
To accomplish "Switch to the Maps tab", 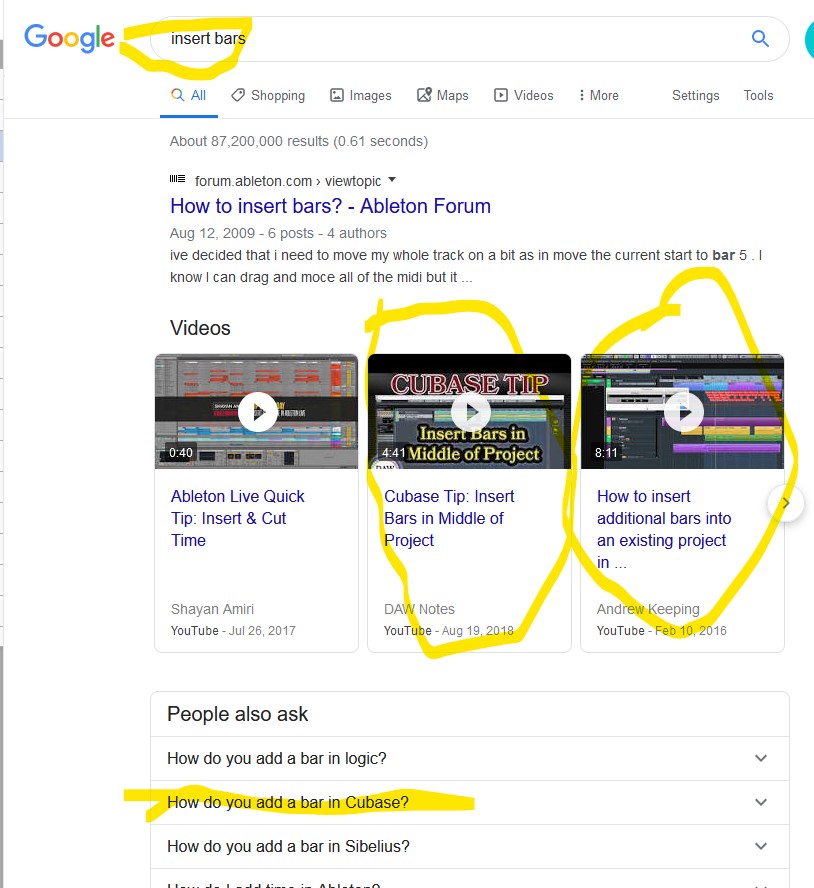I will (443, 95).
